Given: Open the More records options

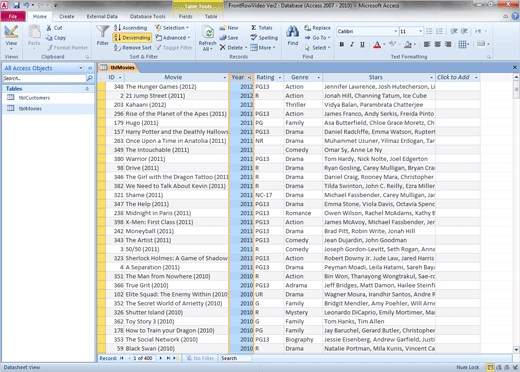Looking at the screenshot, I should click(x=263, y=48).
